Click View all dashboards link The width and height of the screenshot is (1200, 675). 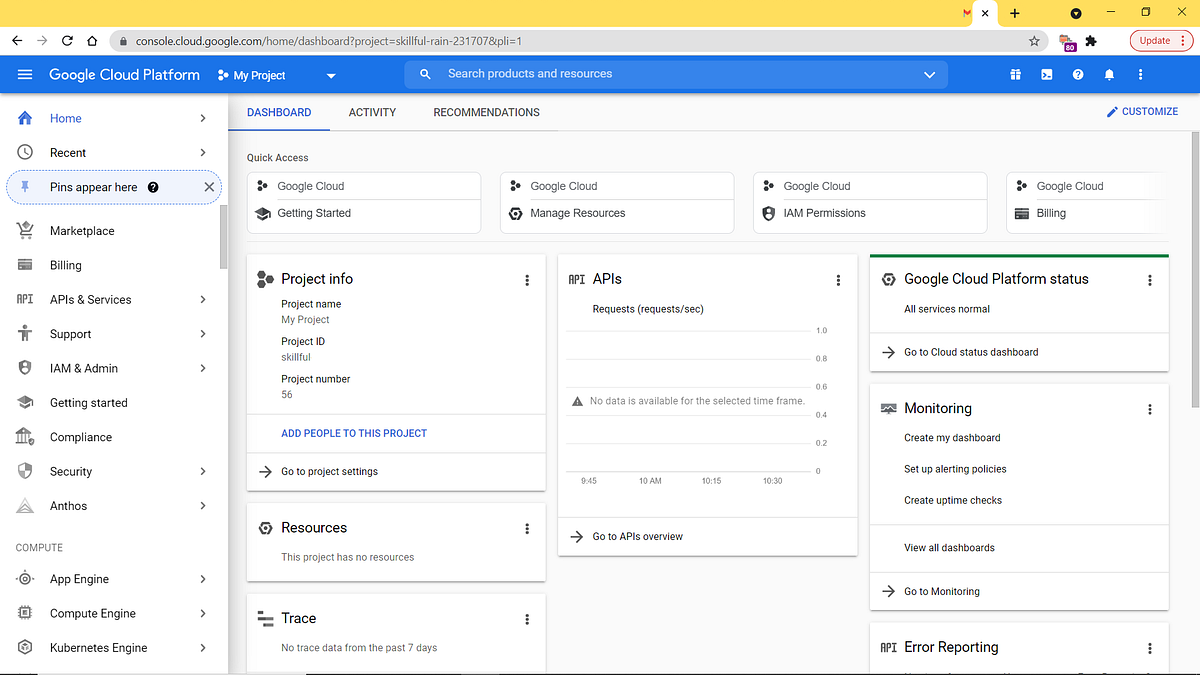pos(949,548)
